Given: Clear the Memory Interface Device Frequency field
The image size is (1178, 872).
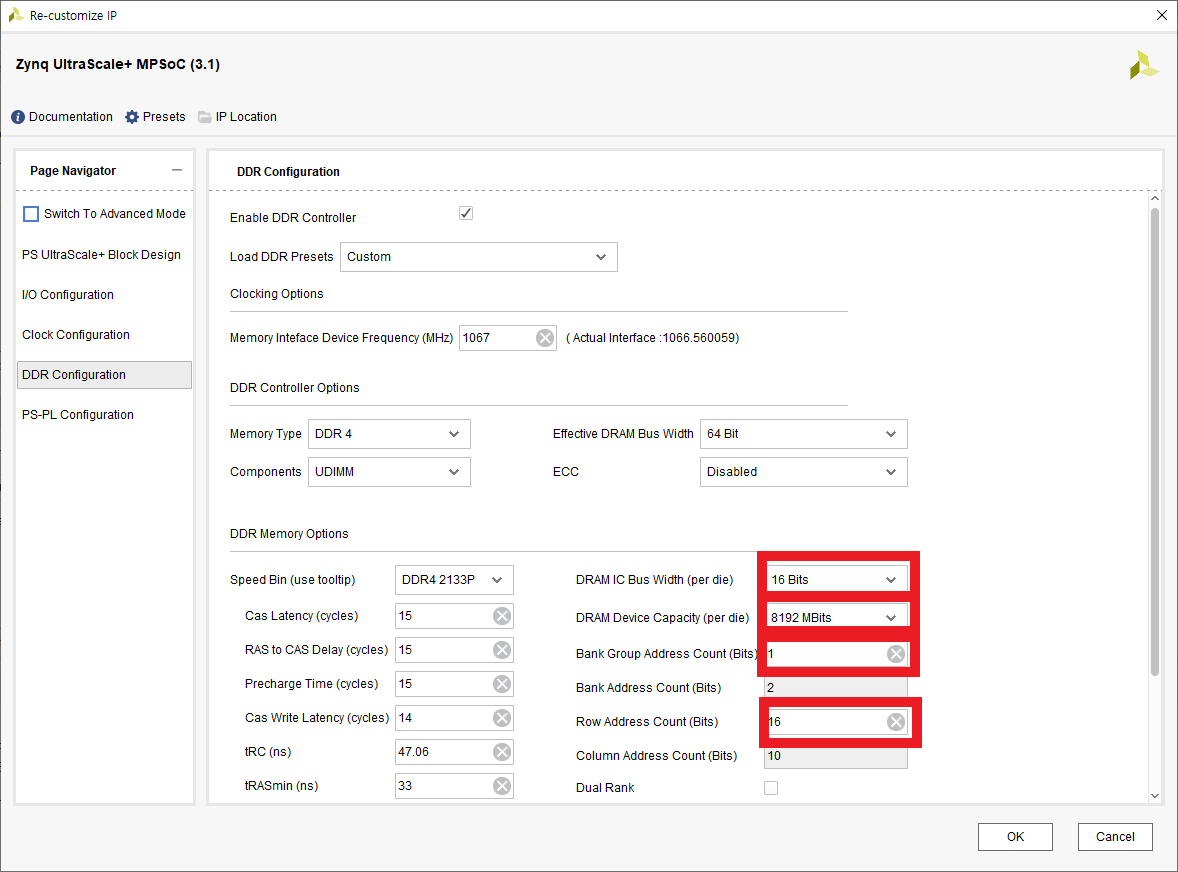Looking at the screenshot, I should pos(545,338).
